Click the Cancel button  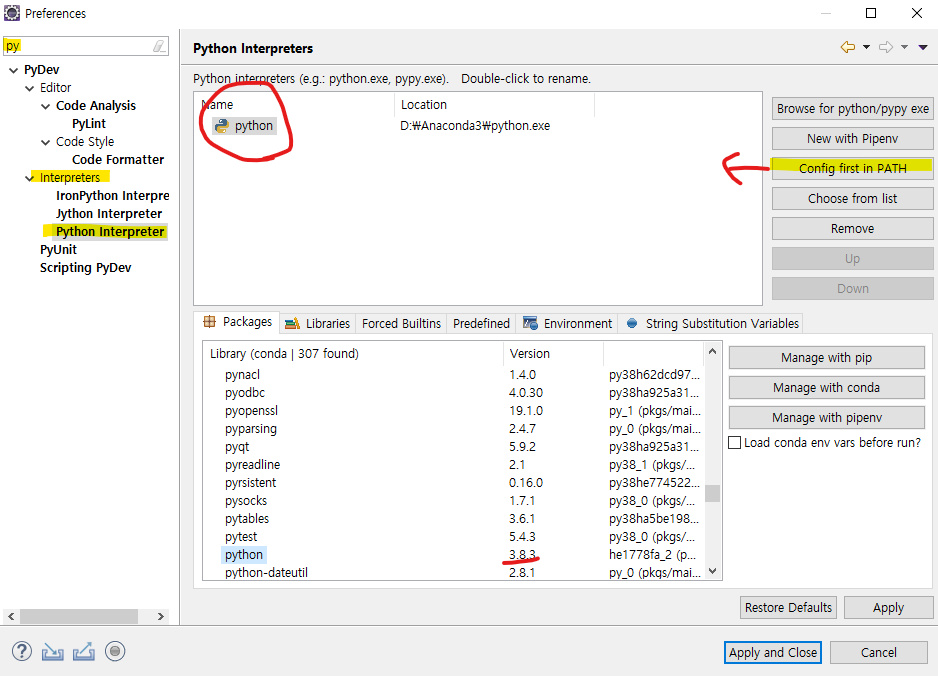coord(878,652)
